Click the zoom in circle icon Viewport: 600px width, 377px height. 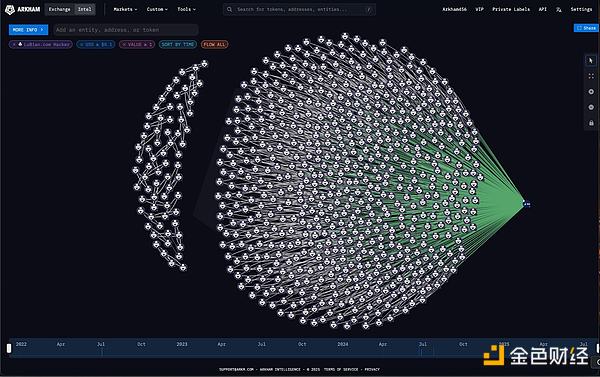pyautogui.click(x=591, y=92)
